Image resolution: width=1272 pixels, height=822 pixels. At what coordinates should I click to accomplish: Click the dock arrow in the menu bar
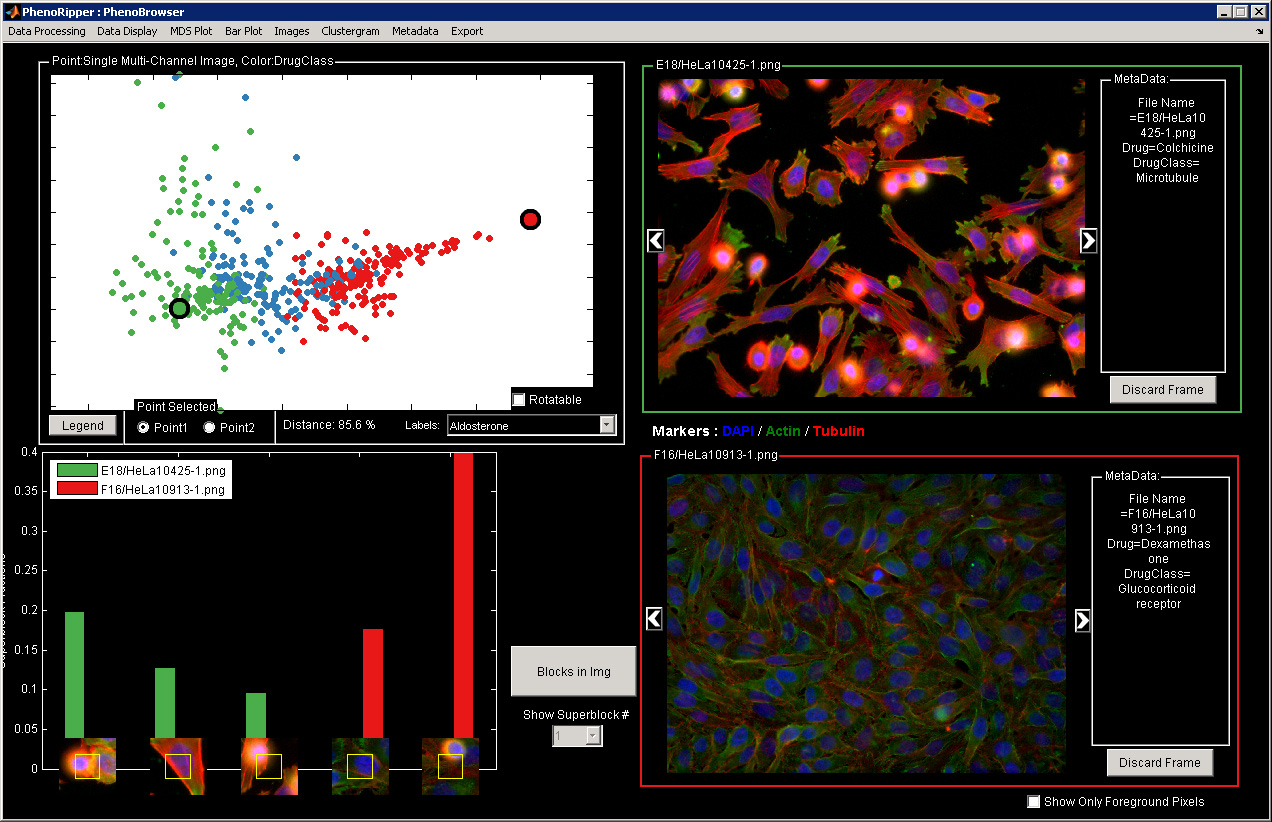pos(1259,31)
